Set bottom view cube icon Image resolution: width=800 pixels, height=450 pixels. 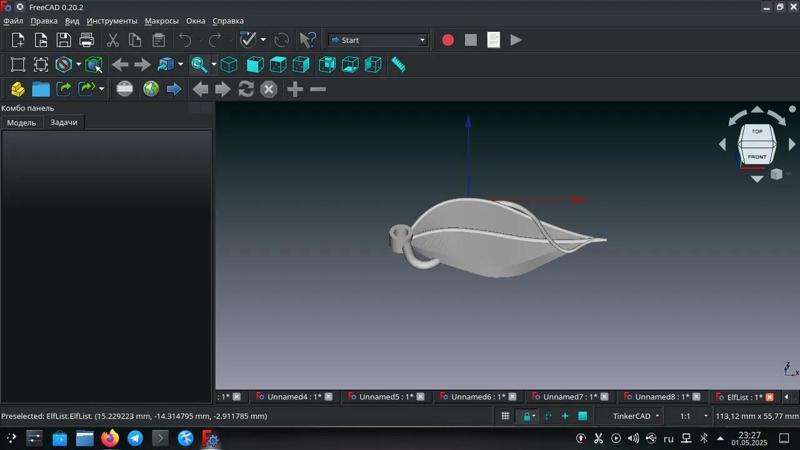point(350,65)
